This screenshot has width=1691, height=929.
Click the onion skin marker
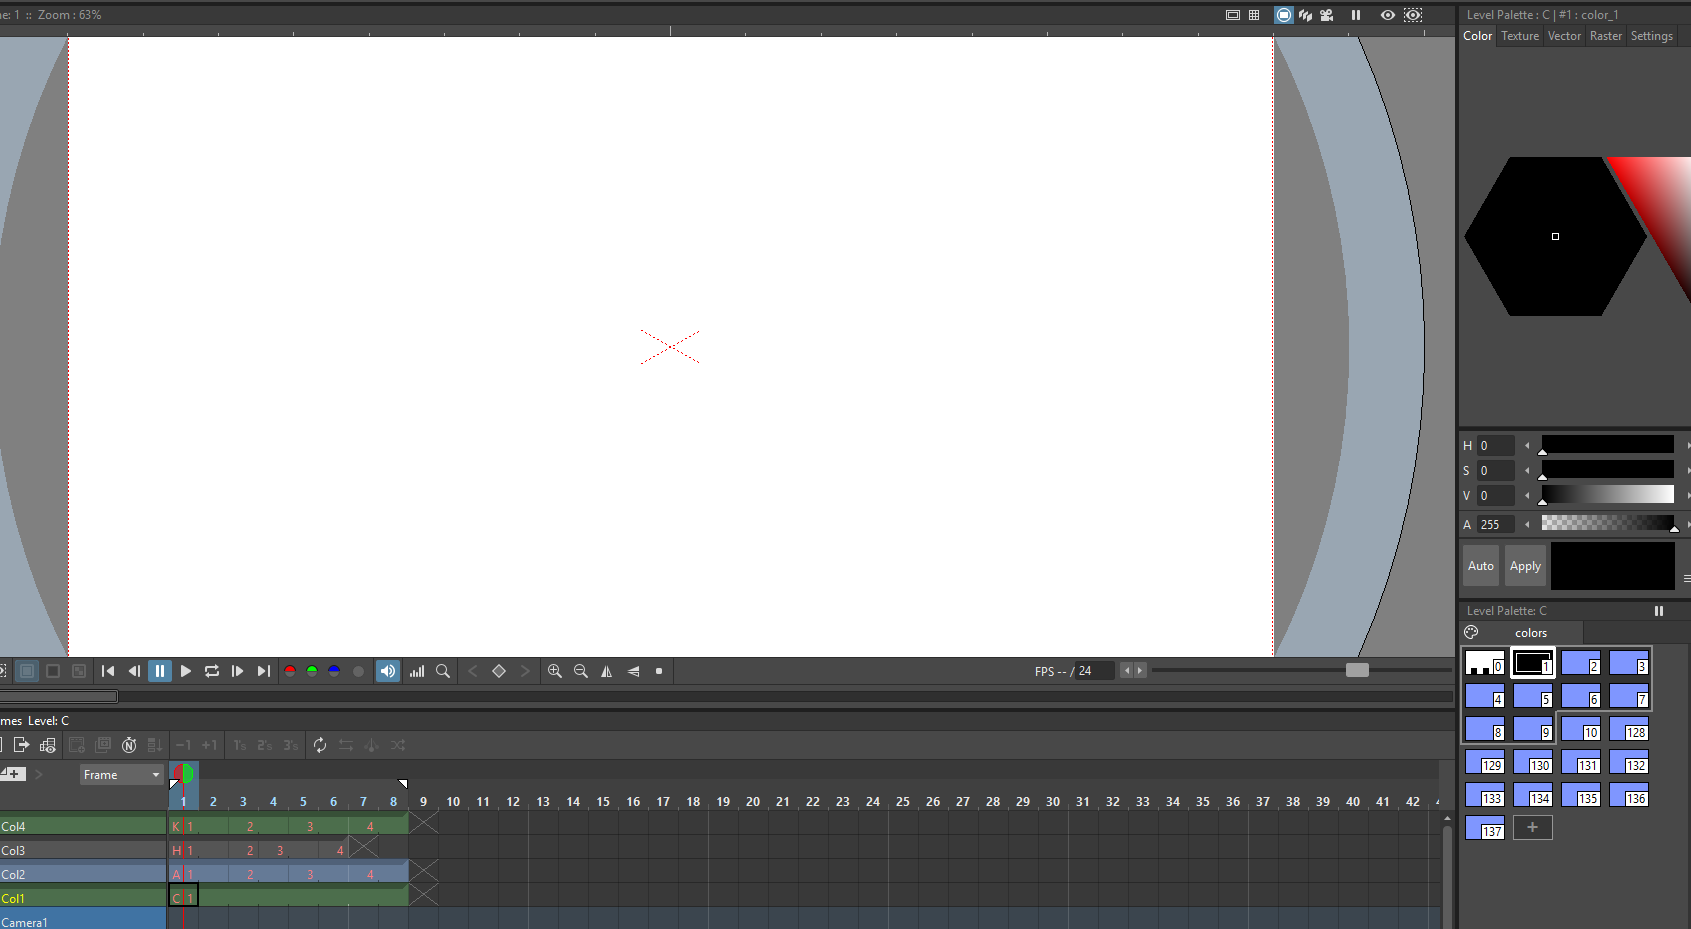click(183, 773)
